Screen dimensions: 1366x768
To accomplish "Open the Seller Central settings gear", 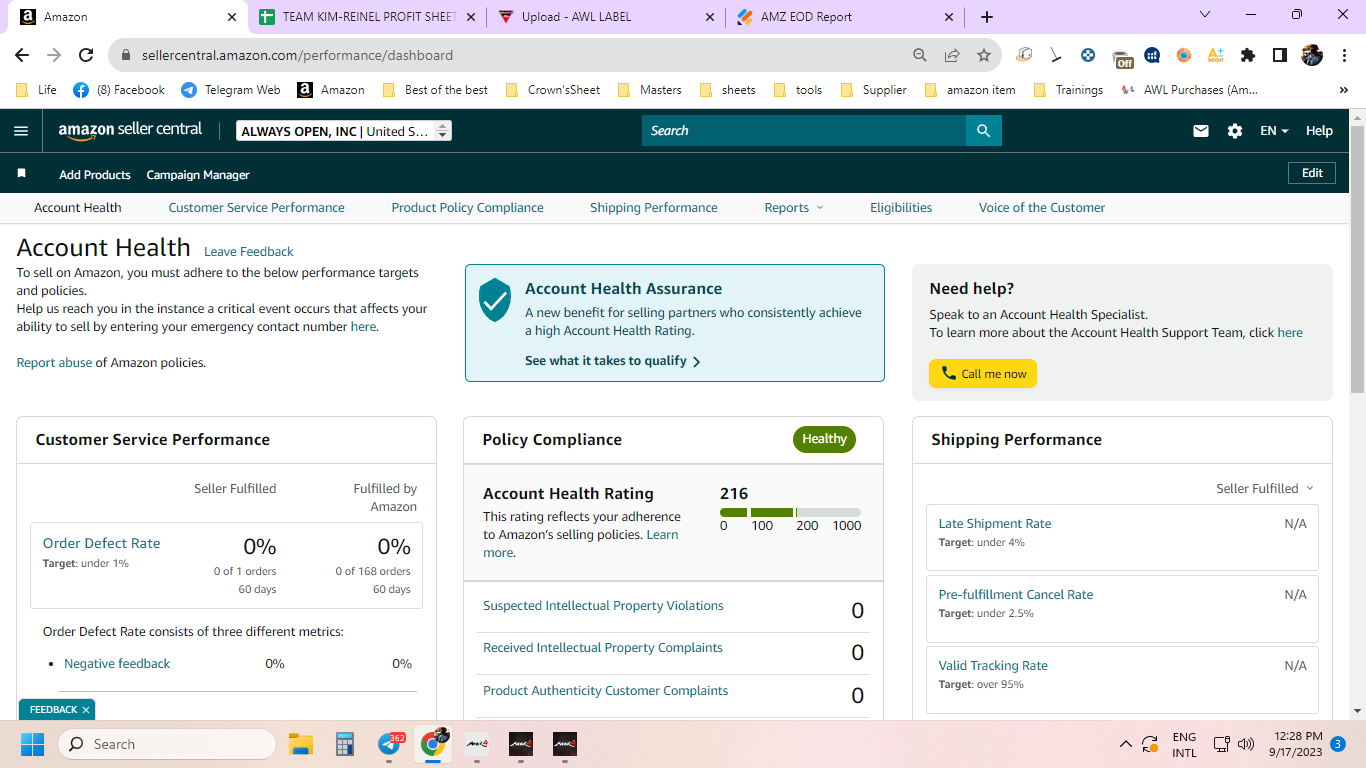I will (1235, 131).
